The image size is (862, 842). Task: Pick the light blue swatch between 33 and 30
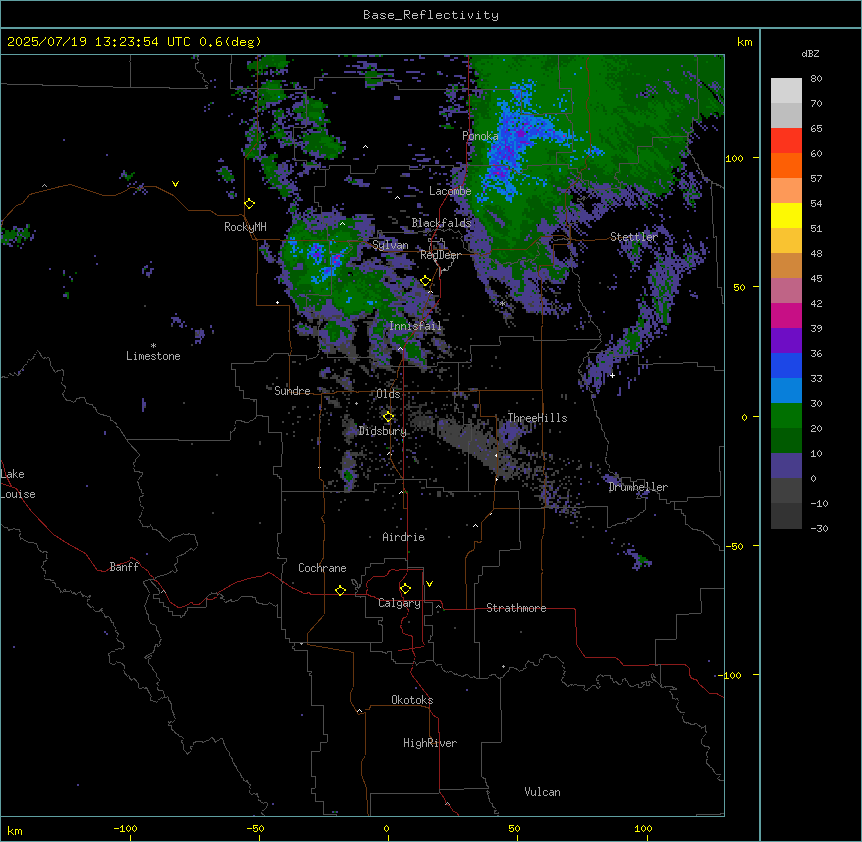click(x=786, y=391)
